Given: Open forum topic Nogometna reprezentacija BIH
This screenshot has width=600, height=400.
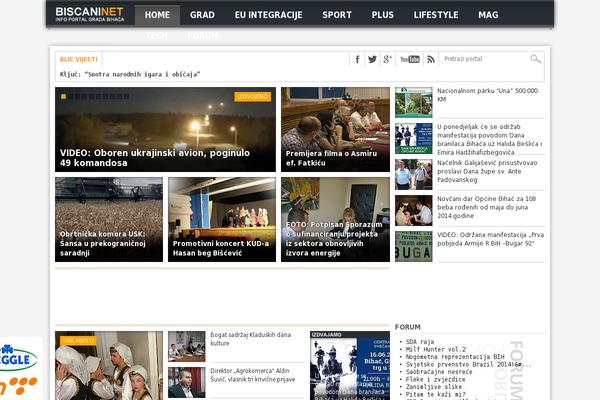Looking at the screenshot, I should pyautogui.click(x=455, y=357).
